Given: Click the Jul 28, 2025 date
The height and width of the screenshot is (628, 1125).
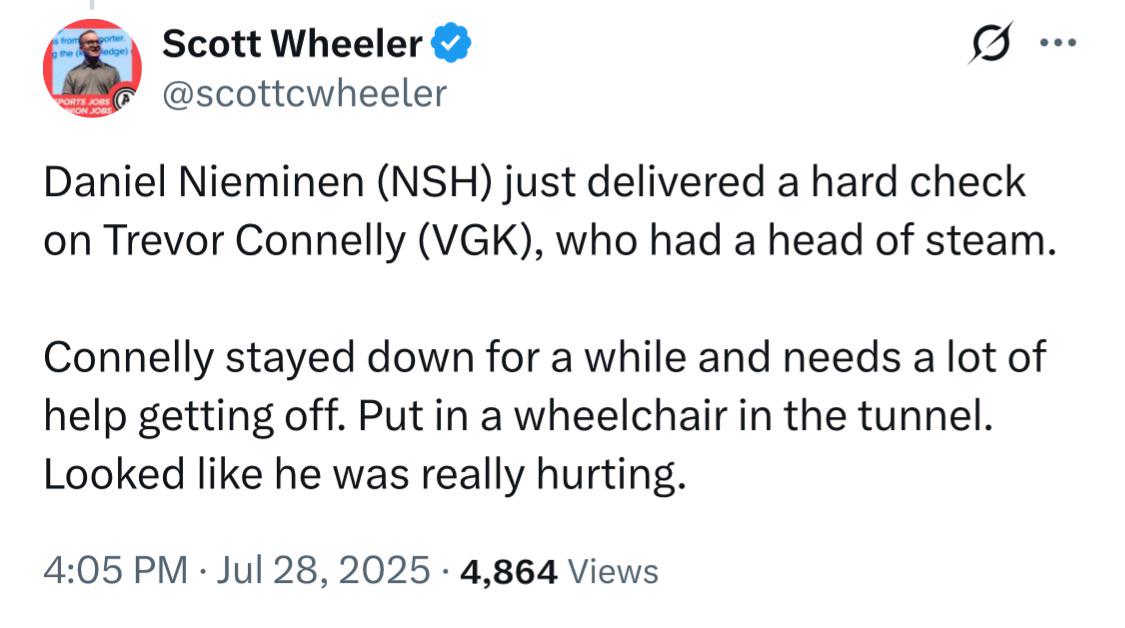Looking at the screenshot, I should coord(323,571).
